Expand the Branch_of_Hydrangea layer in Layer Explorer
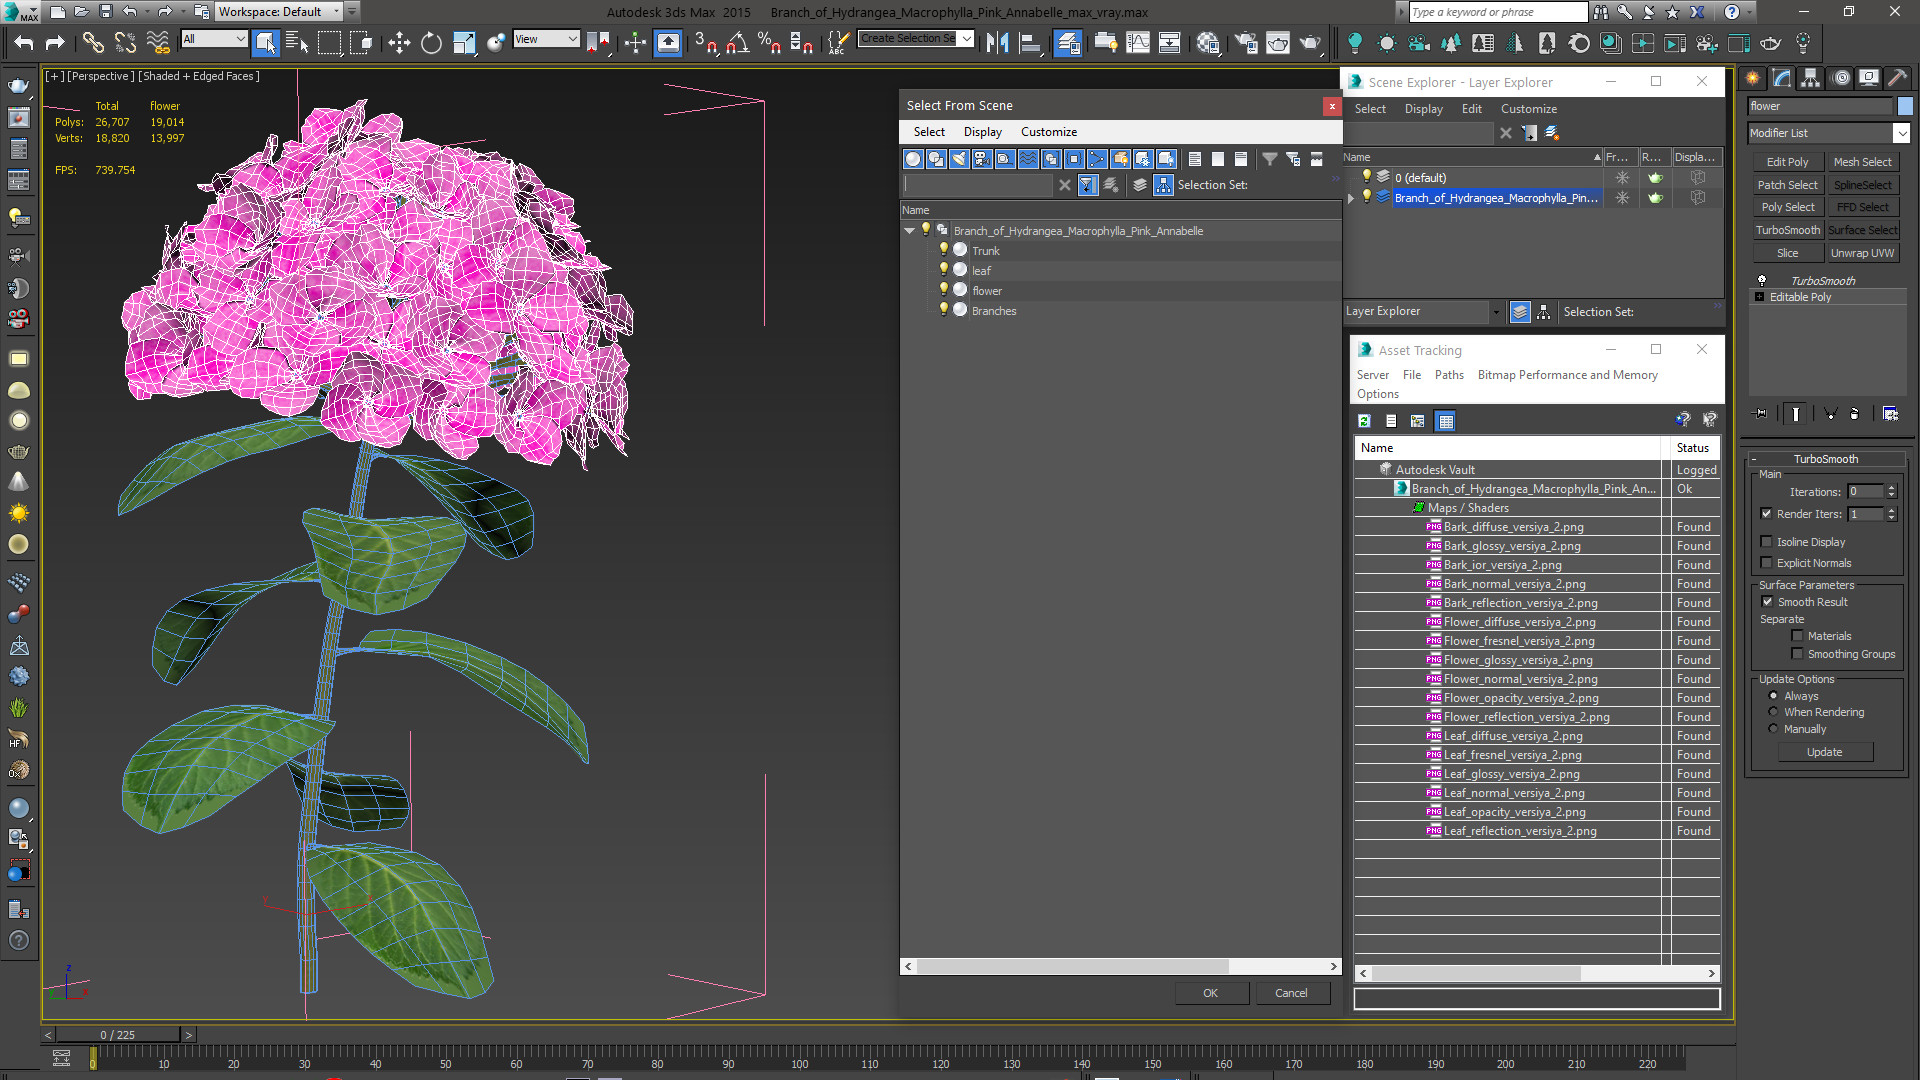Image resolution: width=1920 pixels, height=1080 pixels. coord(1351,198)
